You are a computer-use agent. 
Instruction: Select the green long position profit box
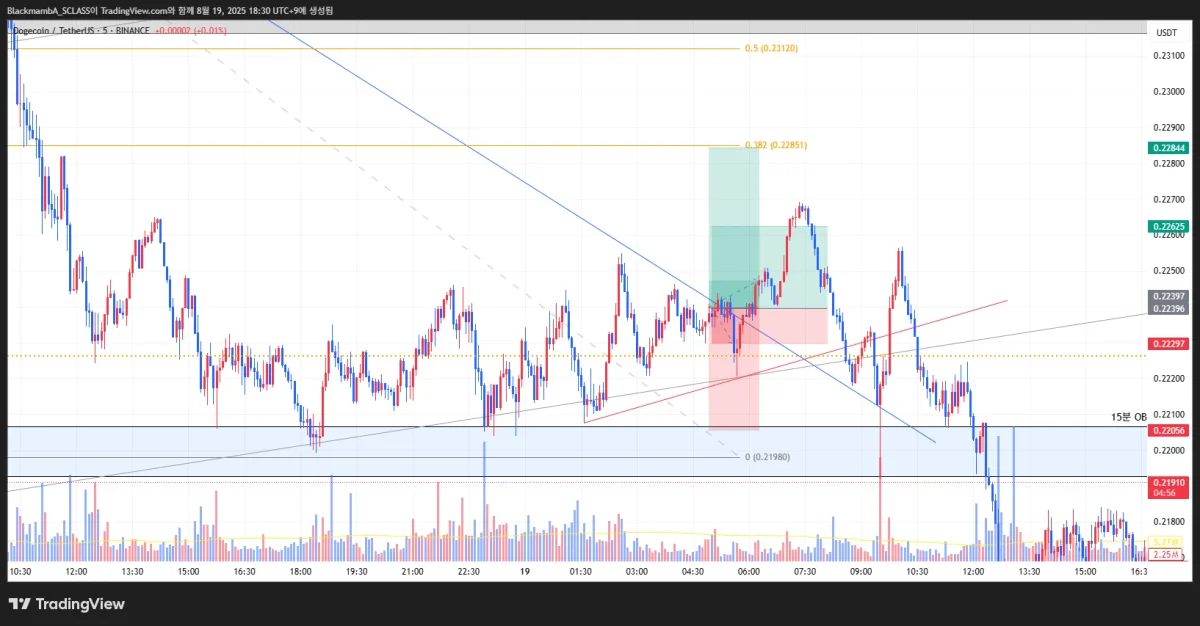click(734, 228)
